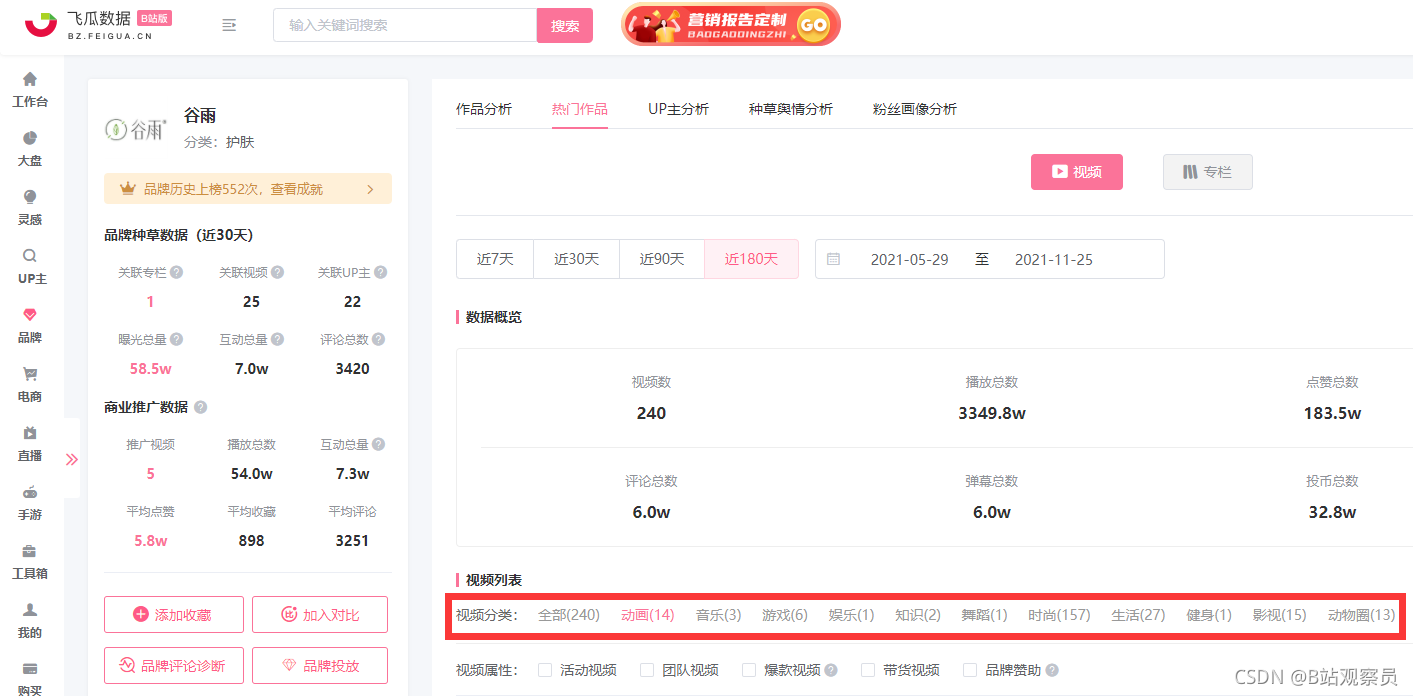
Task: Open the 营销报告定制 banner
Action: (x=731, y=24)
